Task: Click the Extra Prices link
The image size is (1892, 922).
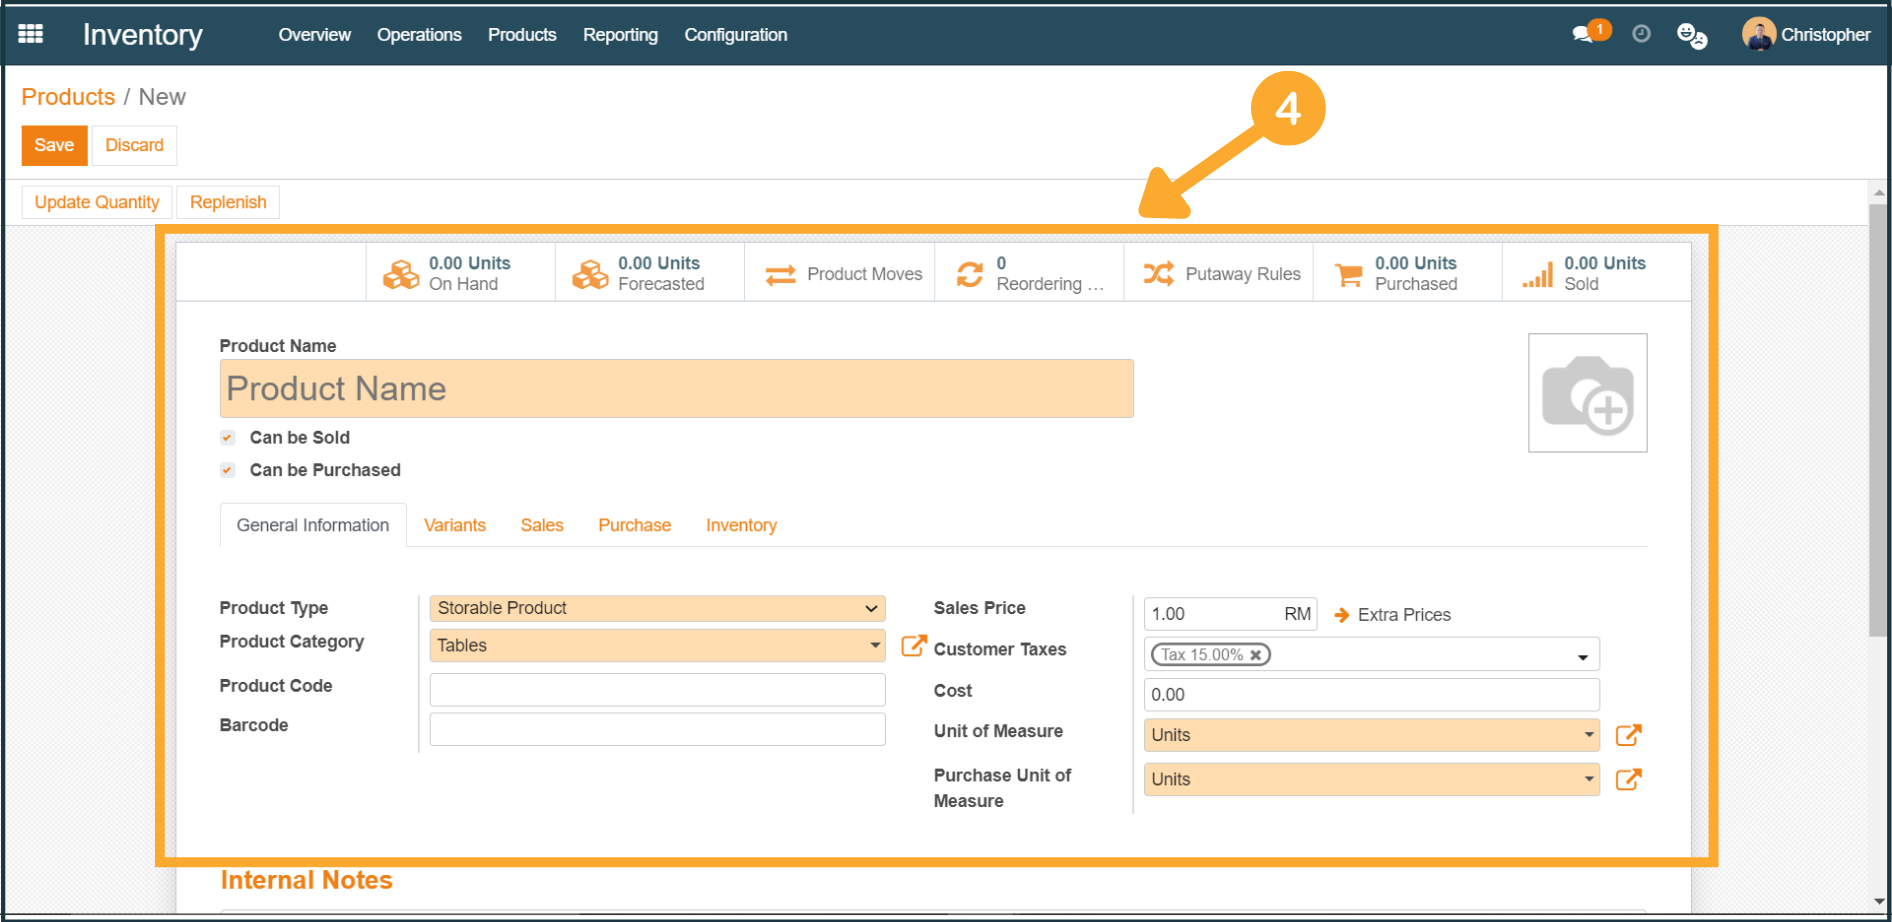Action: coord(1403,615)
